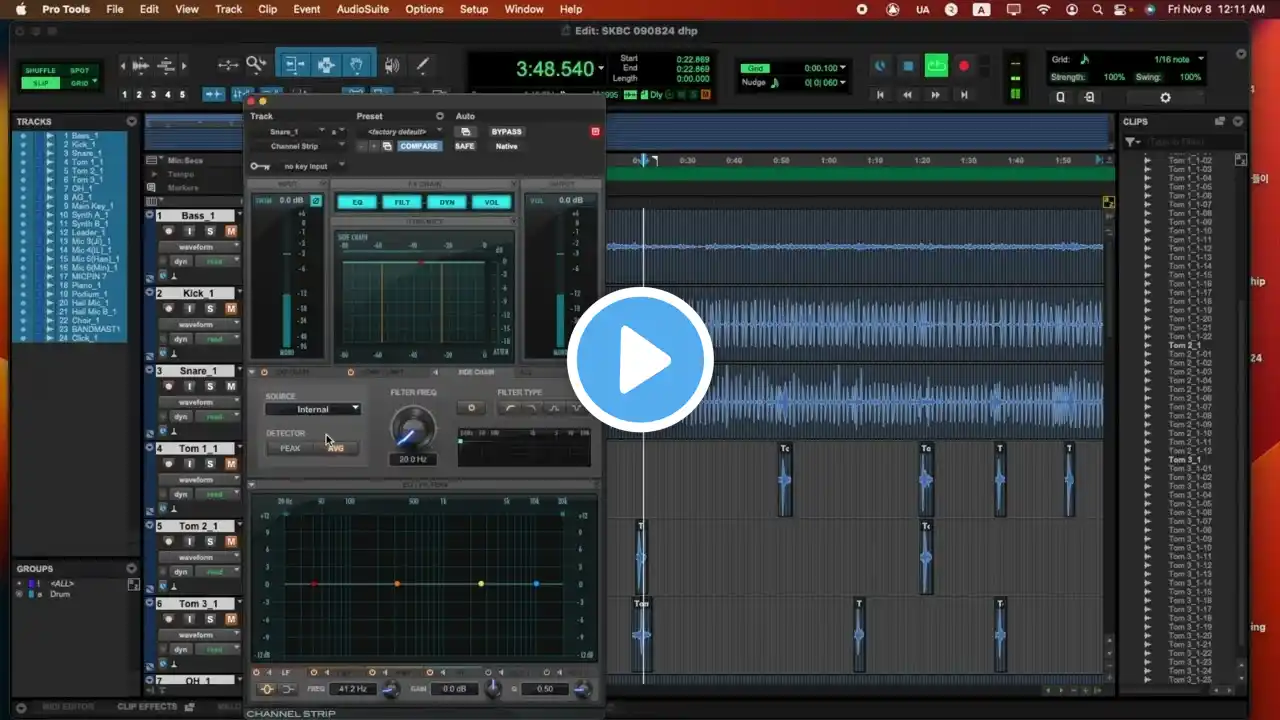Open the factory default preset menu

point(402,131)
